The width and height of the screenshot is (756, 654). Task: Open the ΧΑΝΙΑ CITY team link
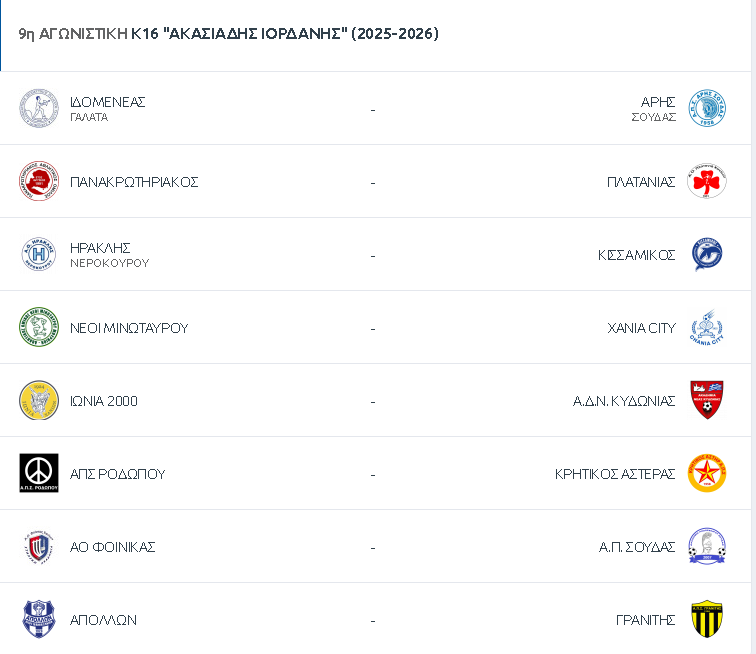(x=641, y=328)
